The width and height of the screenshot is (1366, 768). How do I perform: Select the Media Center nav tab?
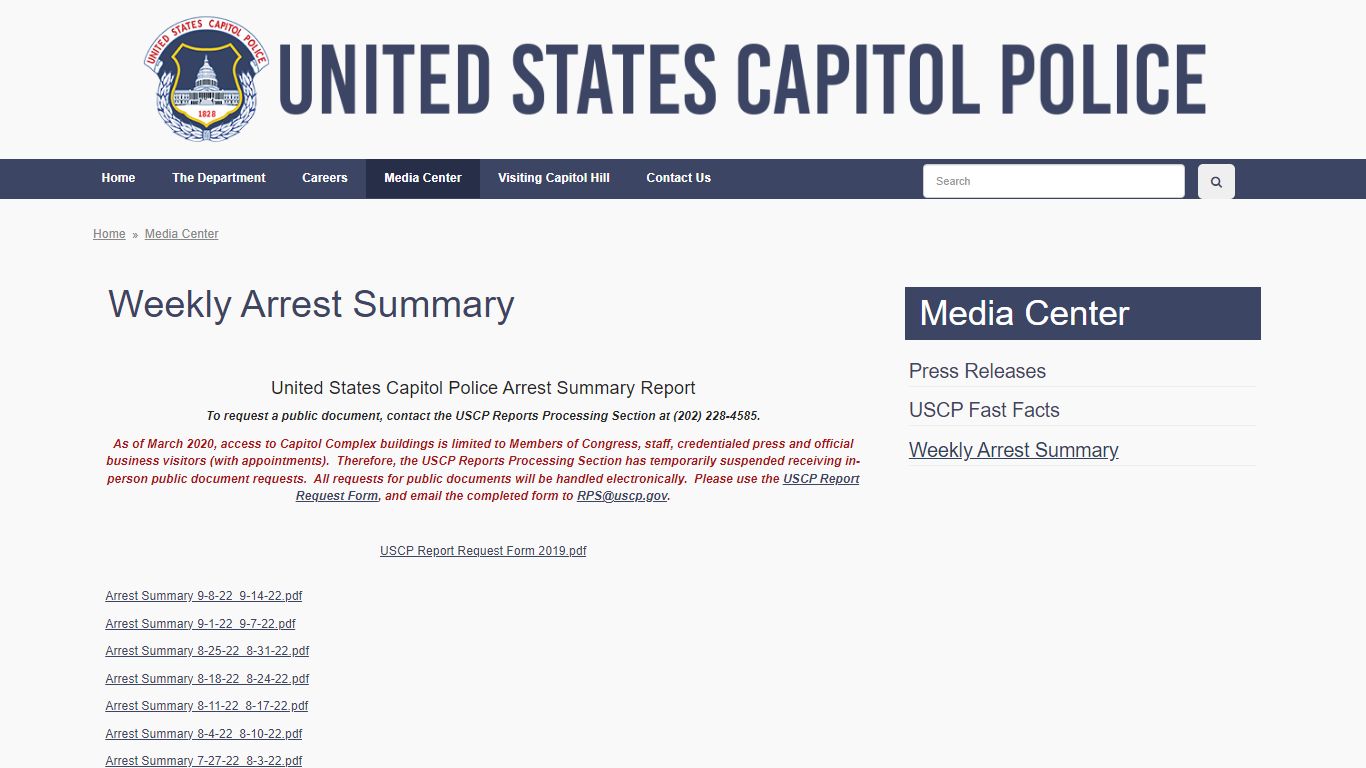423,178
